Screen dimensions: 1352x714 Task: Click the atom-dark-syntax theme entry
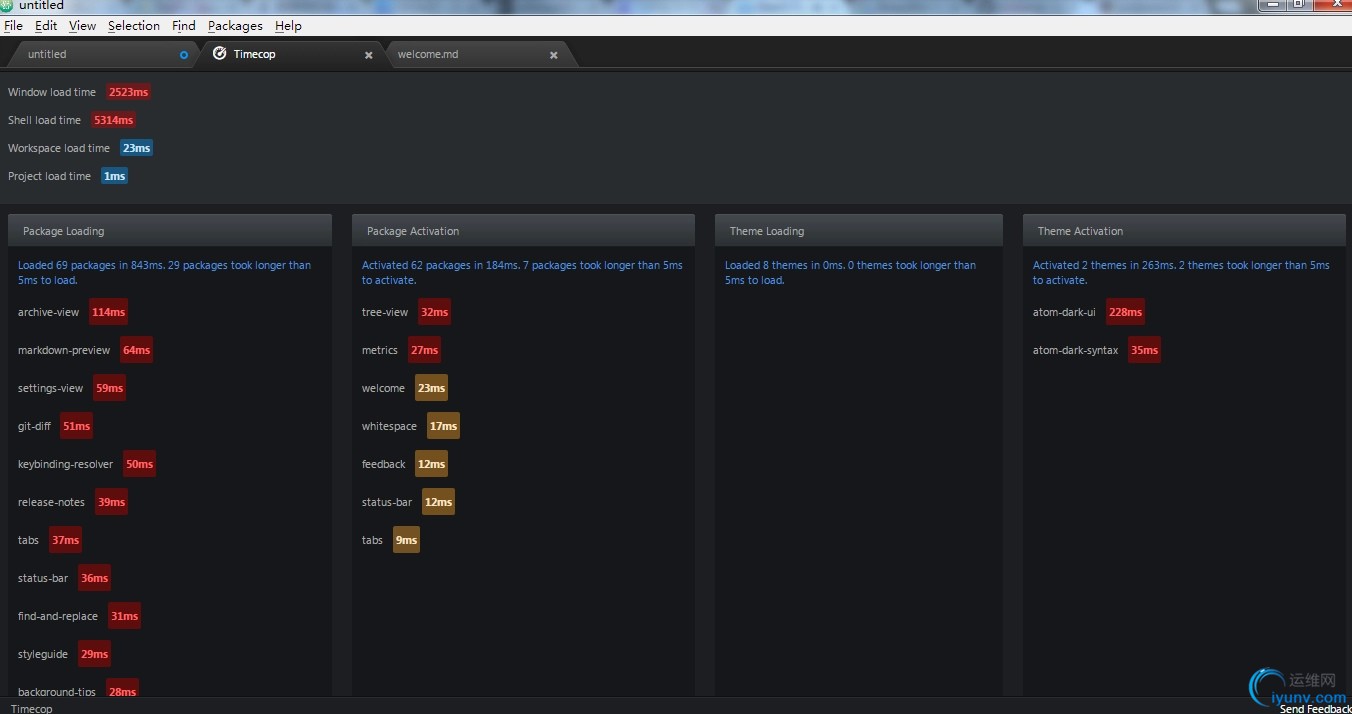tap(1096, 350)
